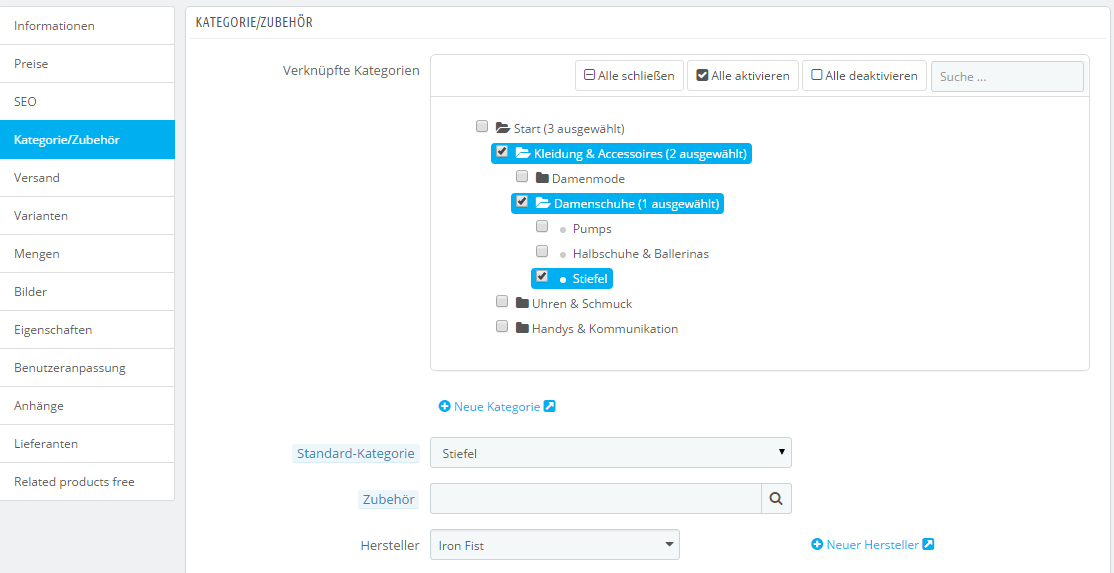Click the Alle deaktivieren button
The width and height of the screenshot is (1114, 573).
(x=864, y=76)
